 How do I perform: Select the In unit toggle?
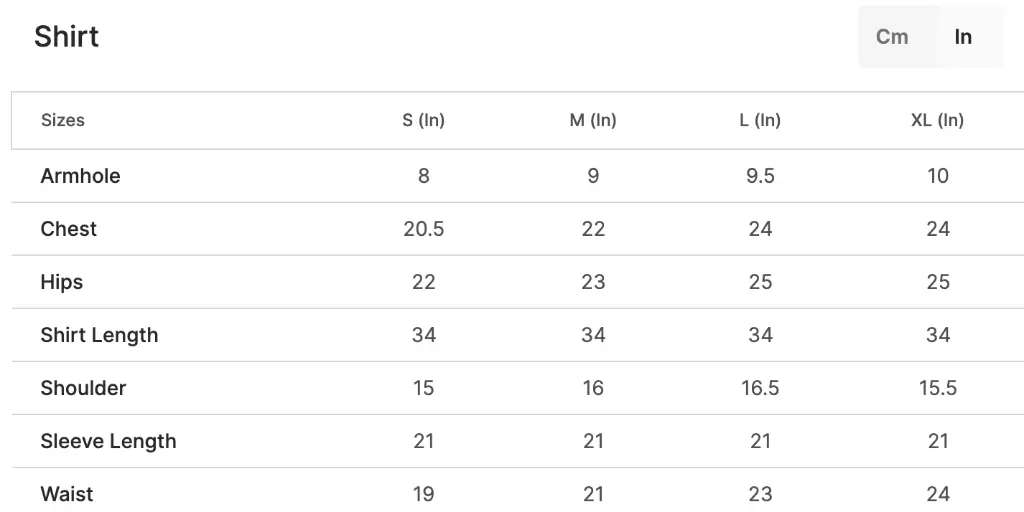tap(963, 37)
